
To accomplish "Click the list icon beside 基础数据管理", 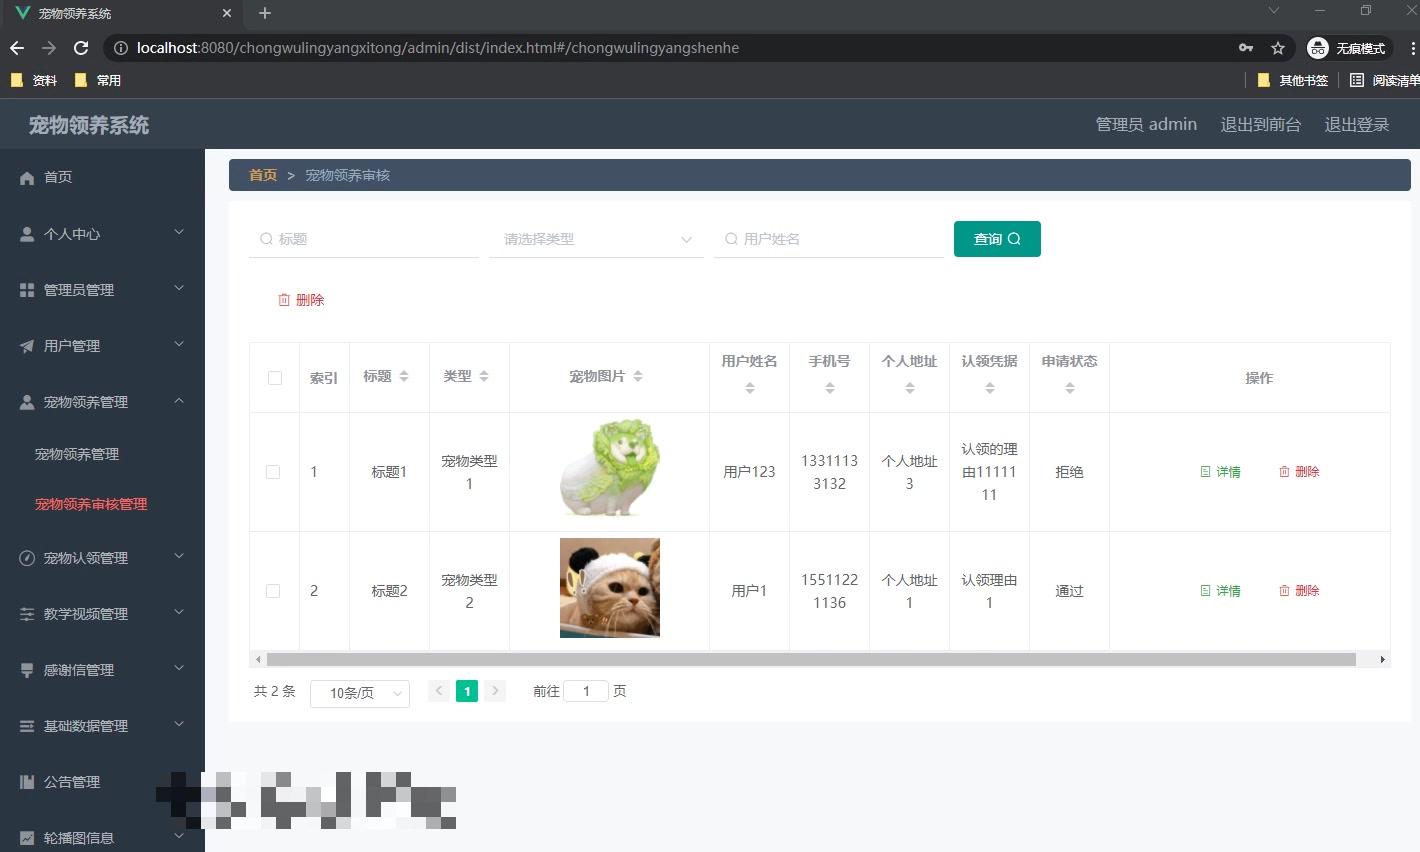I will coord(27,726).
